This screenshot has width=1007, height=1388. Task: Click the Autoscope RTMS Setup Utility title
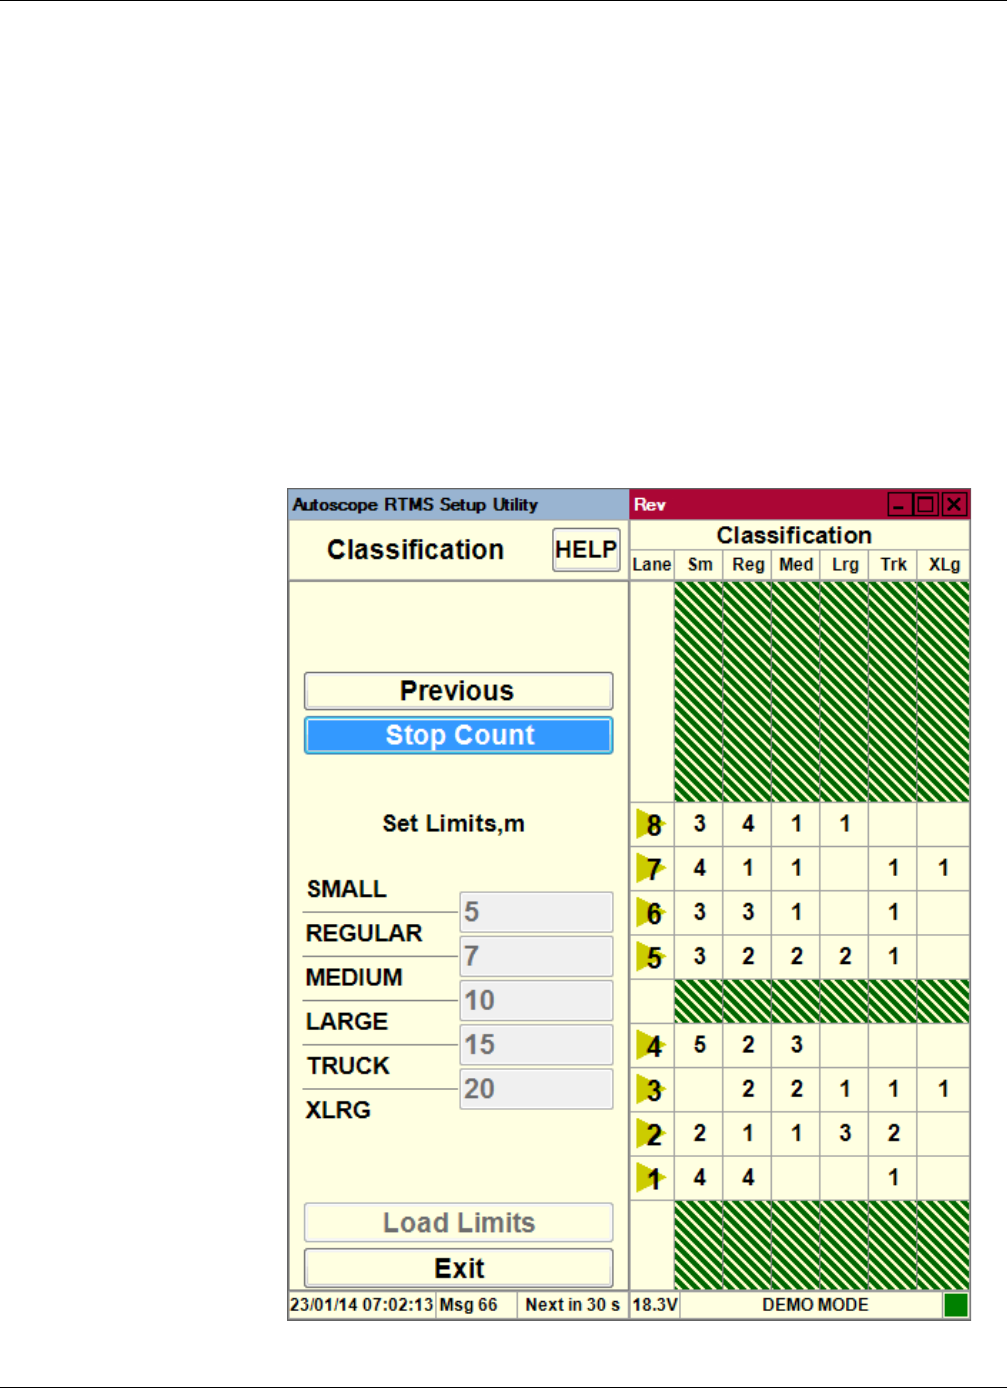tap(415, 505)
